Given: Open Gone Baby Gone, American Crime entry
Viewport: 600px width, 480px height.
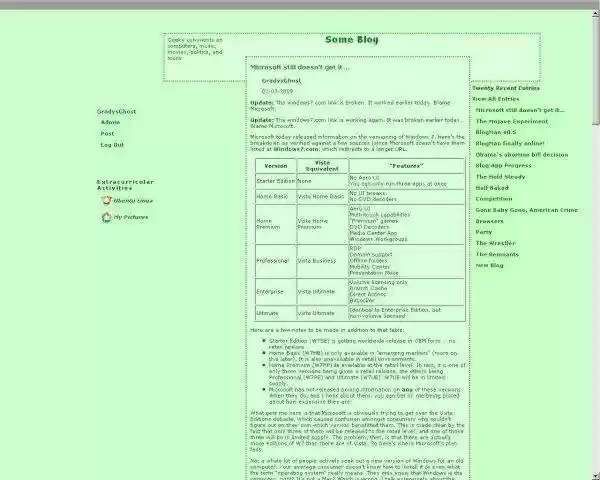Looking at the screenshot, I should coord(527,210).
